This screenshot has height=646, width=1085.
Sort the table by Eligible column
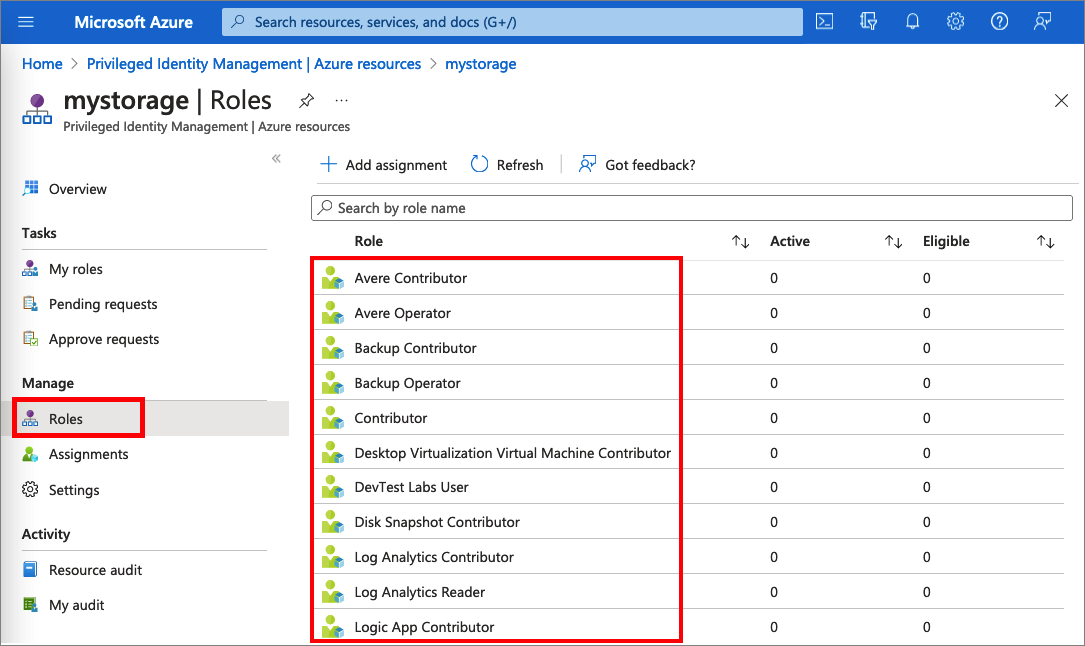(1046, 241)
